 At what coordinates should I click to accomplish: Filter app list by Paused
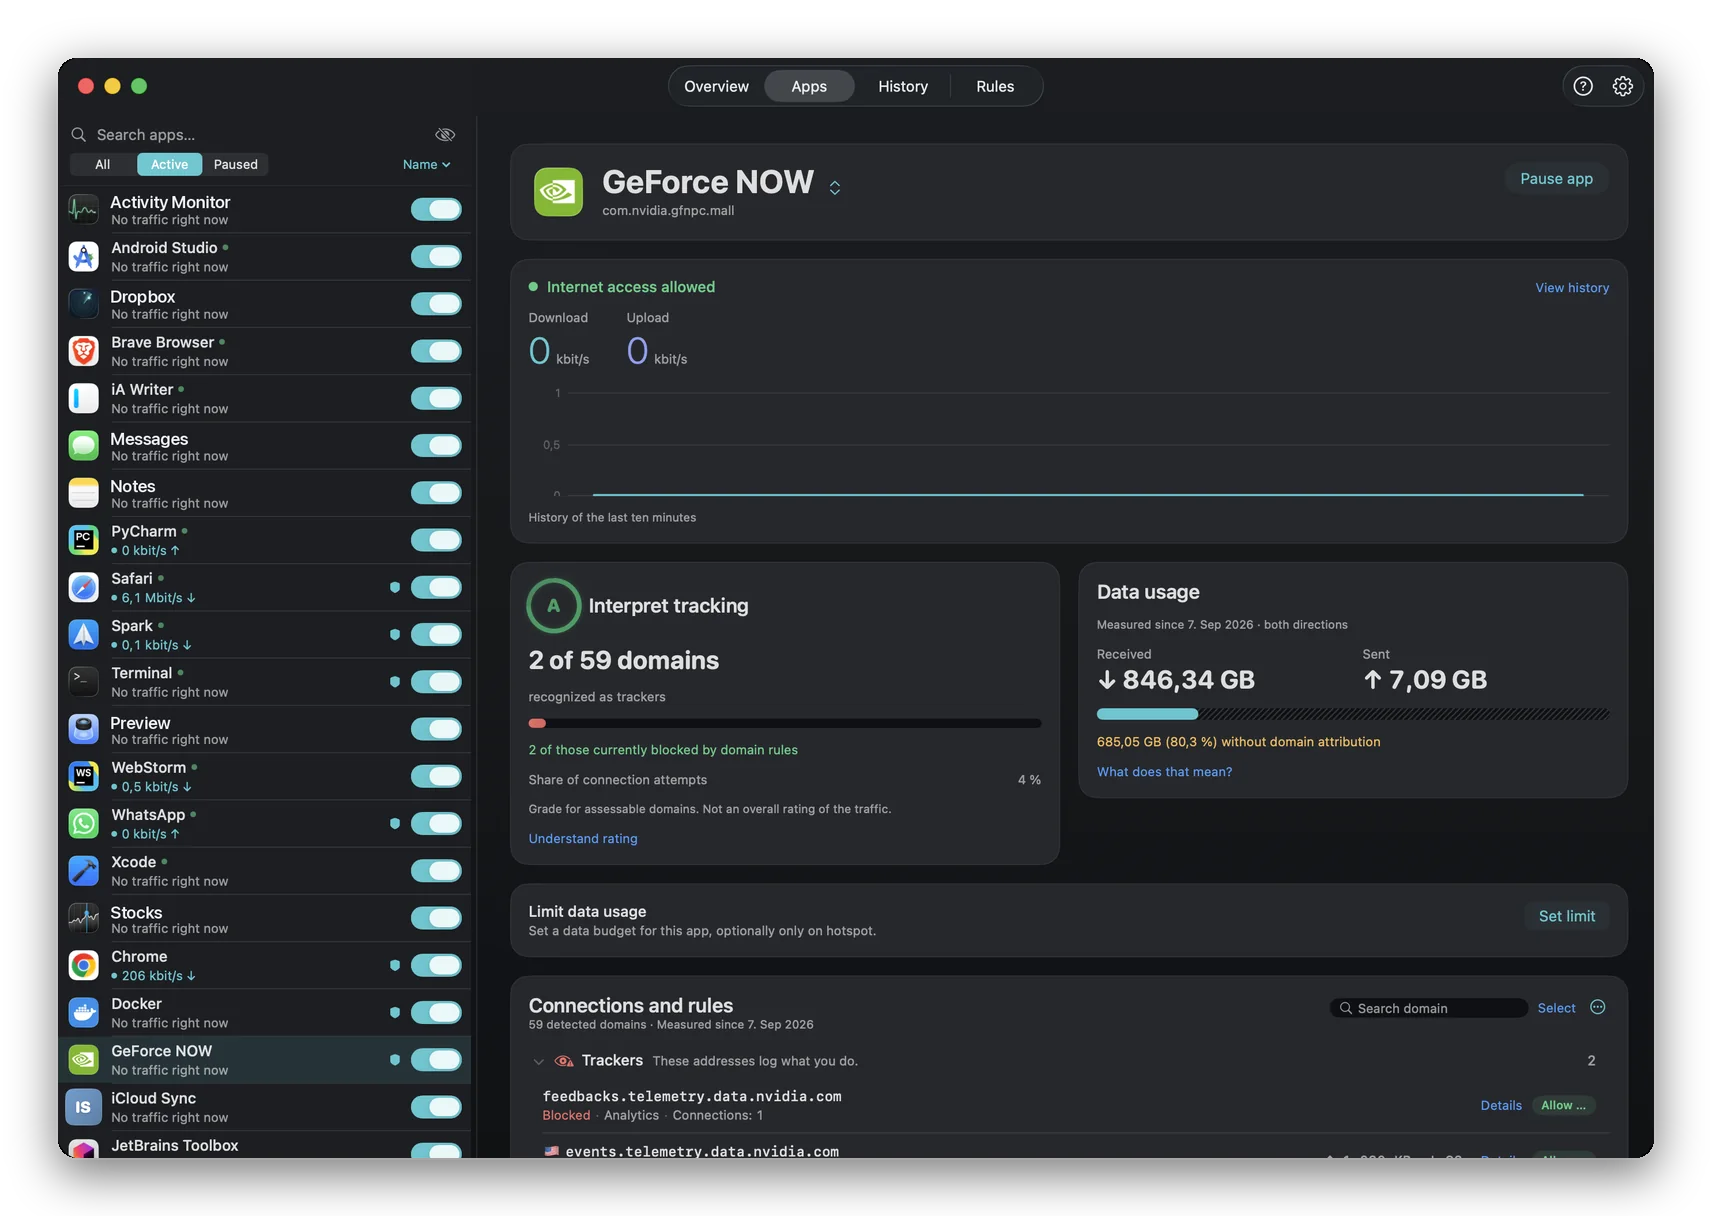pos(236,164)
